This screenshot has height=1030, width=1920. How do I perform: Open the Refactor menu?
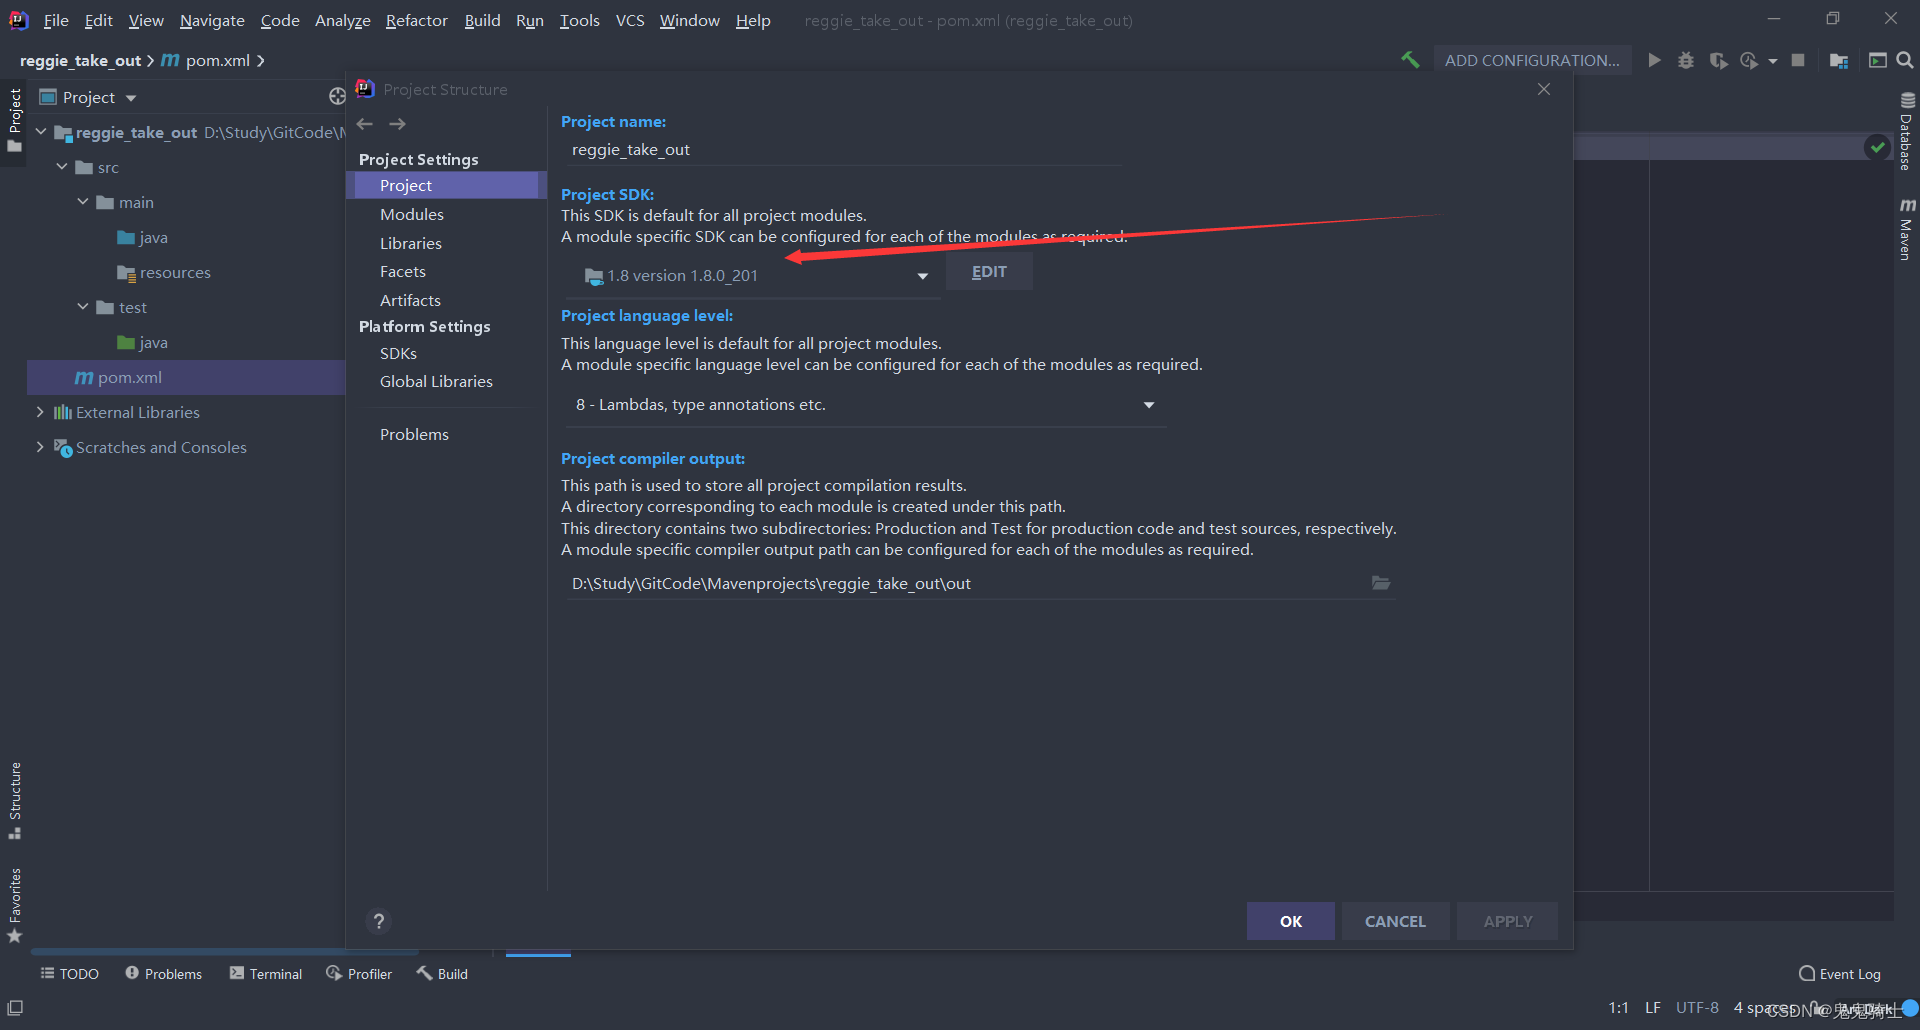click(x=416, y=20)
